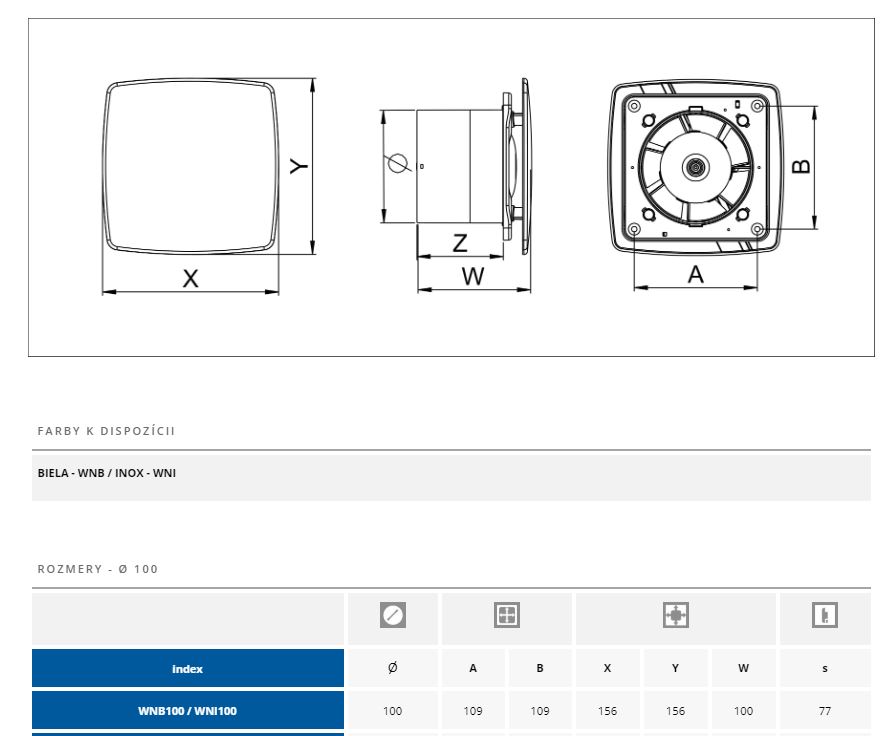Click the FARBY K DISPOZÍCII heading
Image resolution: width=883 pixels, height=736 pixels.
(x=106, y=431)
